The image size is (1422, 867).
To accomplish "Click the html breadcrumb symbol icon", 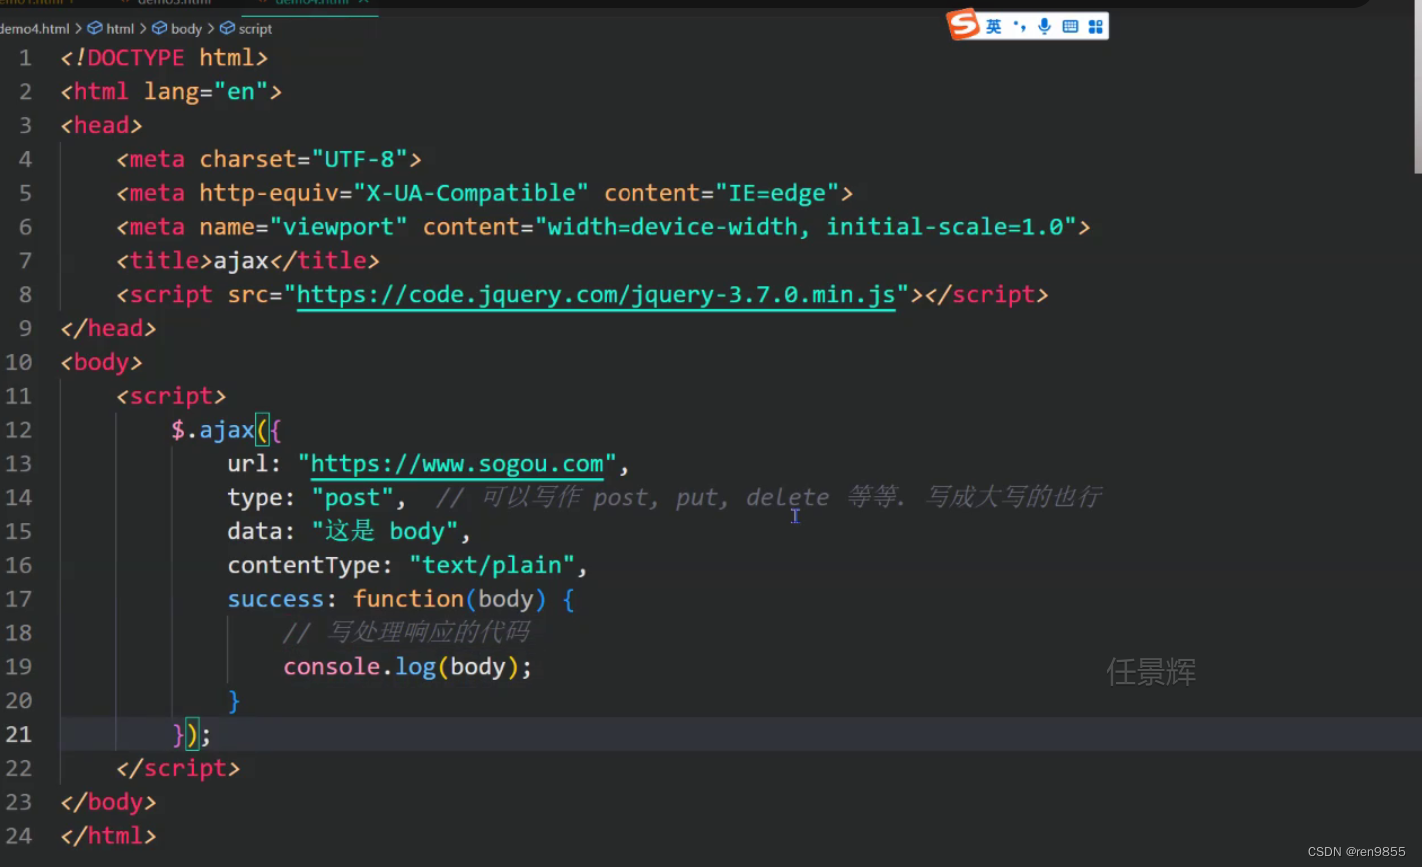I will click(x=95, y=29).
